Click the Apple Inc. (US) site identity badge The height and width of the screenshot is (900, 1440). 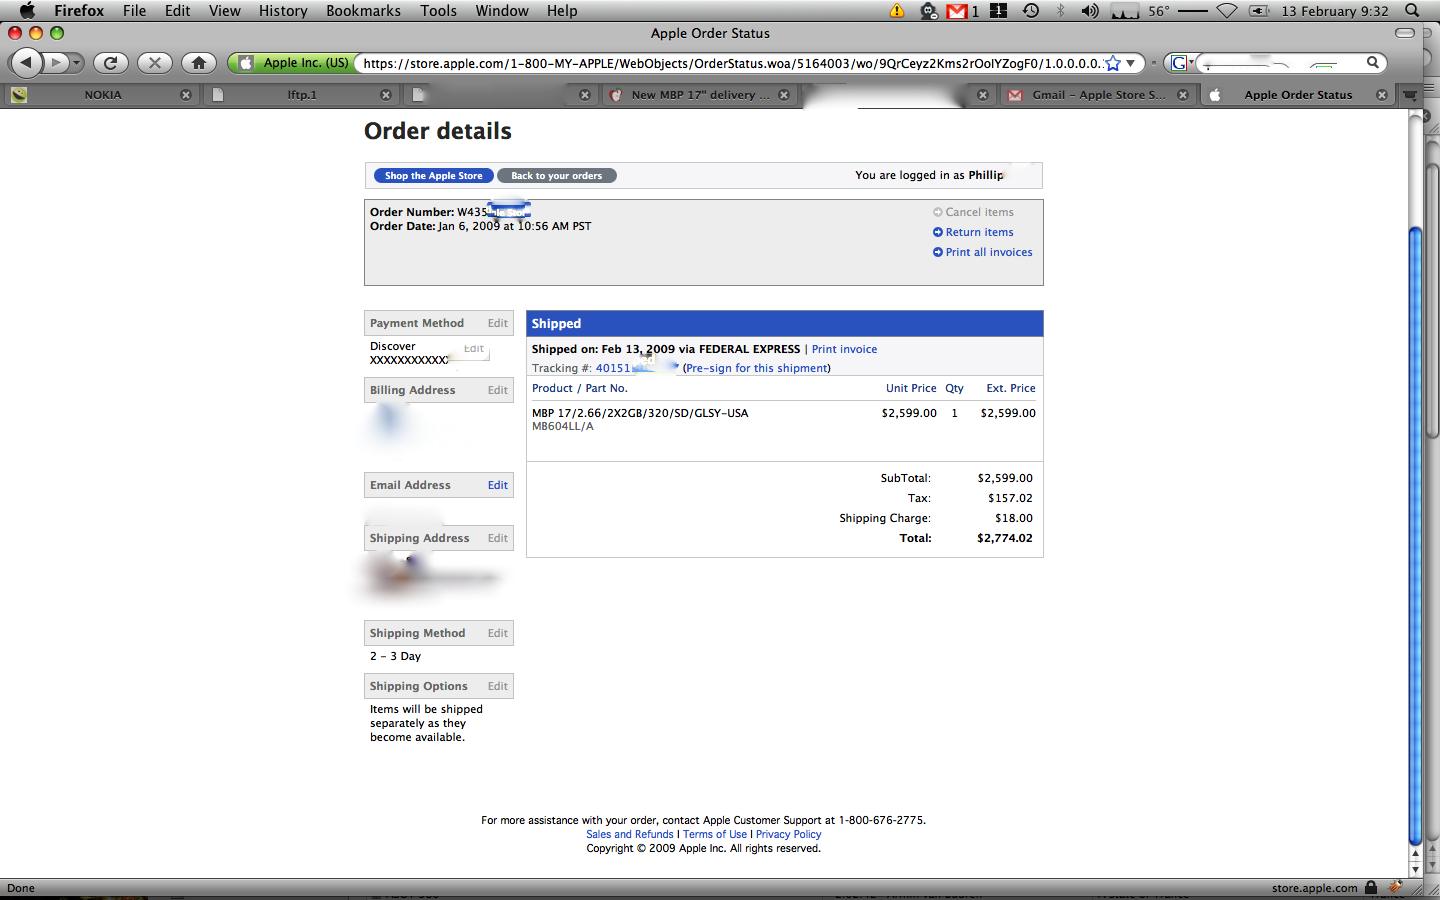coord(294,63)
